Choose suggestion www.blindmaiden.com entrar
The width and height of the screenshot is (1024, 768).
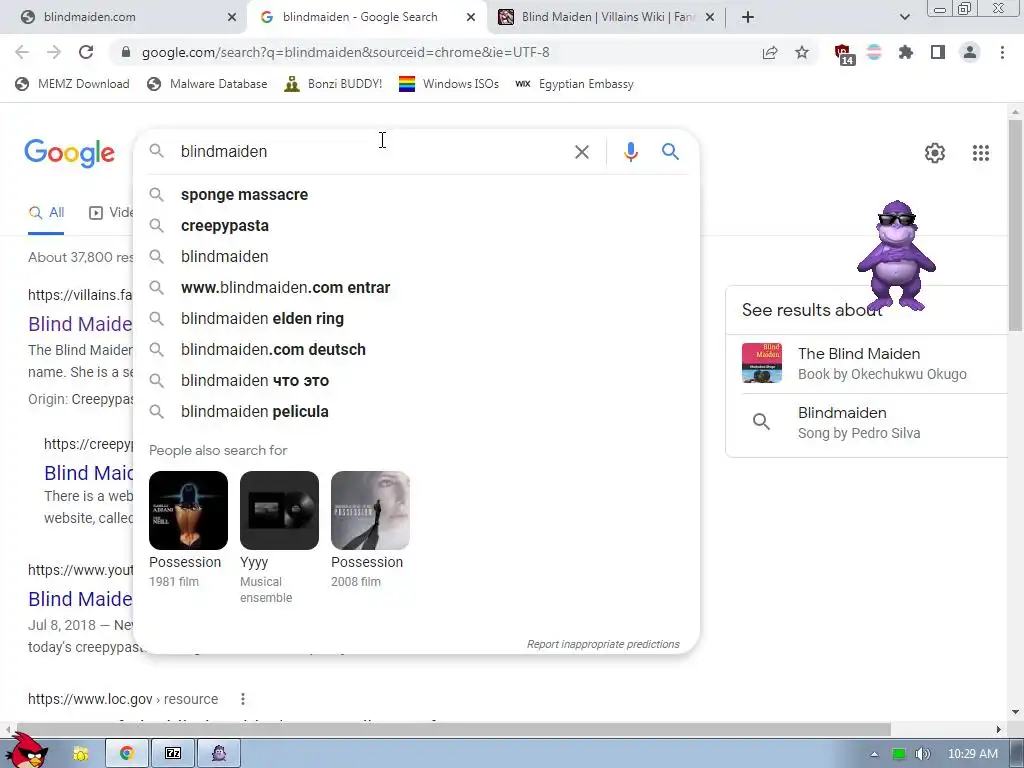pos(417,287)
